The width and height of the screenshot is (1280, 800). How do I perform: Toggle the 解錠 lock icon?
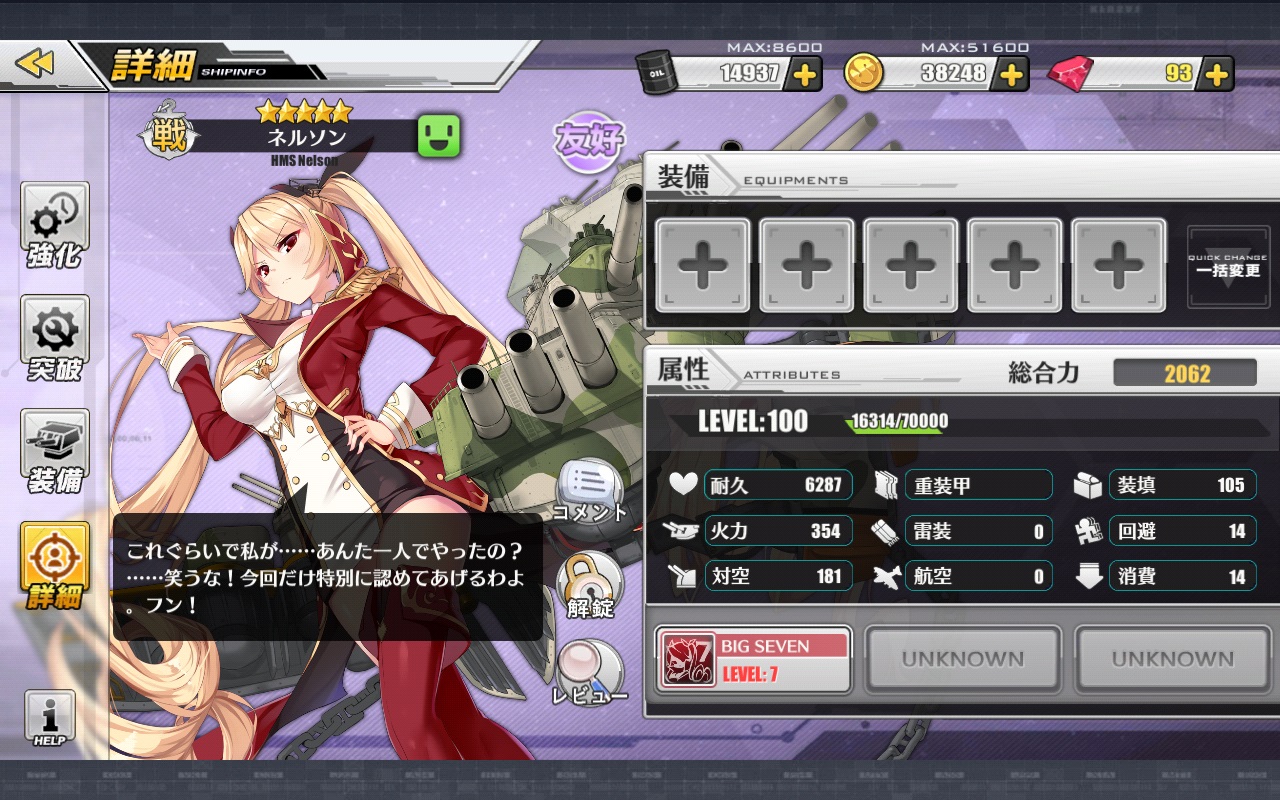tap(590, 585)
